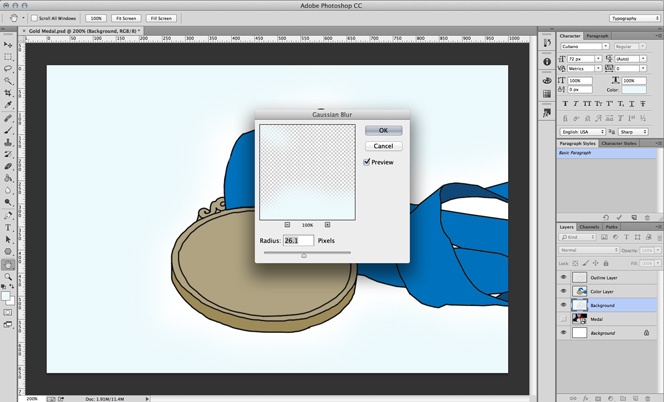The width and height of the screenshot is (664, 402).
Task: Hide the locked Background layer eye
Action: point(563,333)
